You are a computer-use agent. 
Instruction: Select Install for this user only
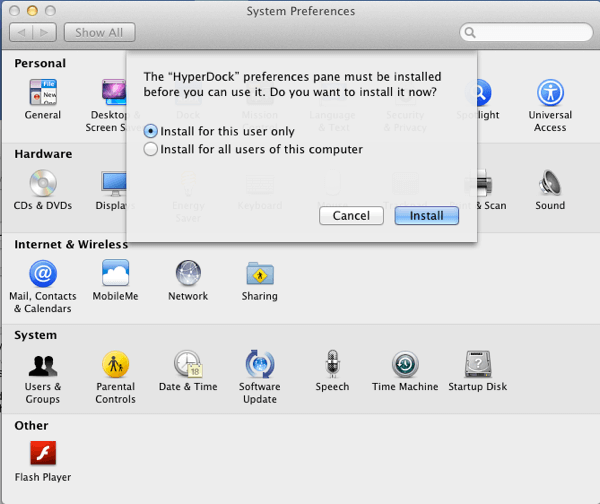pos(219,131)
